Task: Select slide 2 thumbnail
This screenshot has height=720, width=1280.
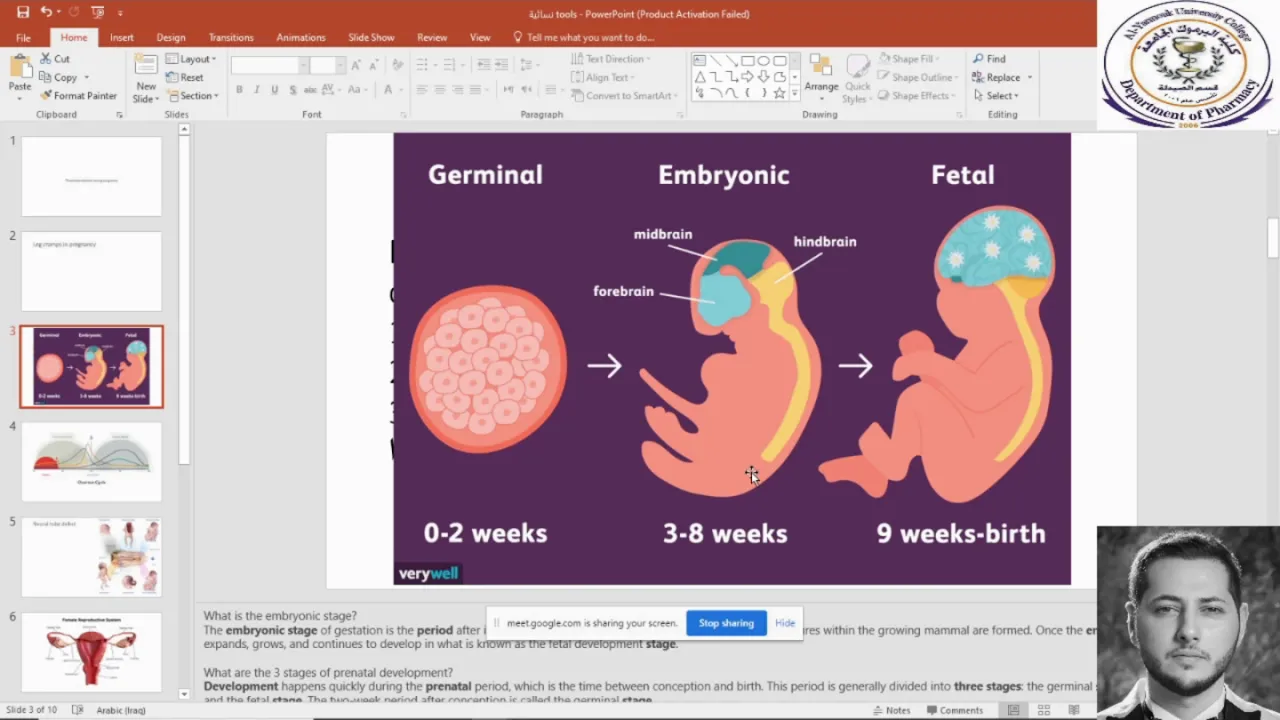Action: 91,271
